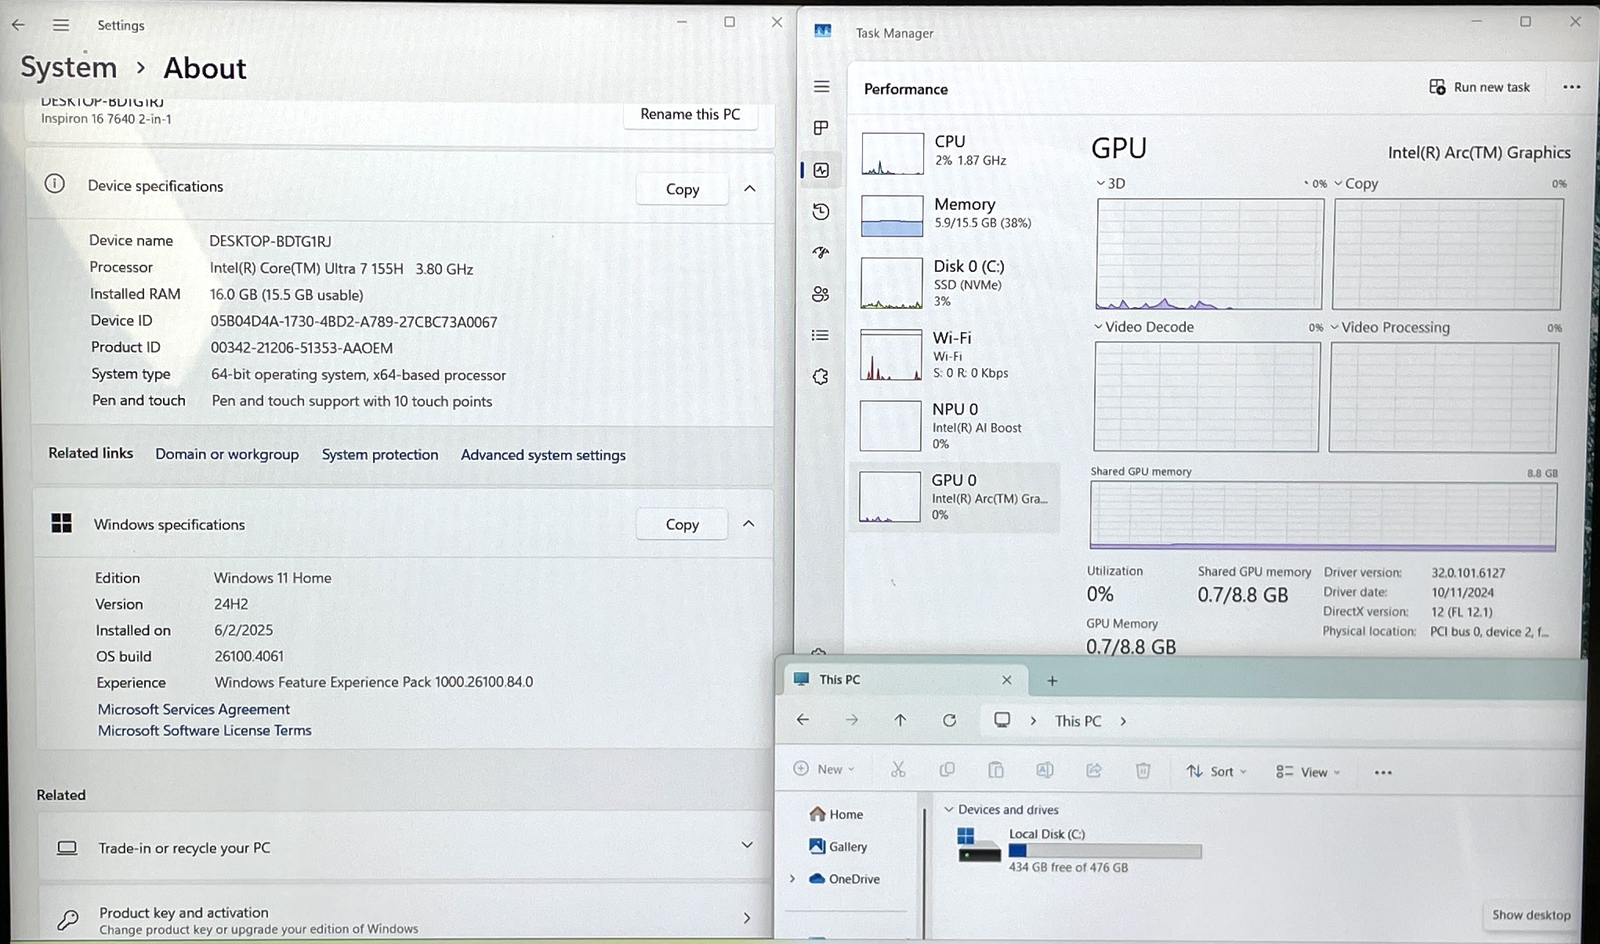1600x944 pixels.
Task: Select Gallery in File Explorer navigation pane
Action: [x=838, y=846]
